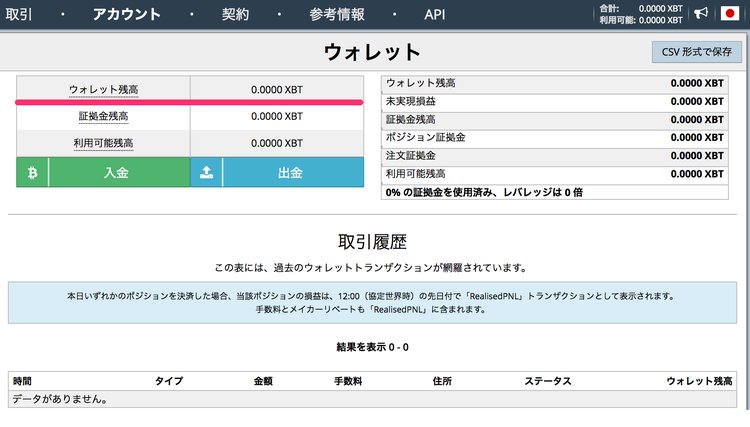Click the Bitcoin icon on deposit button

(x=33, y=172)
